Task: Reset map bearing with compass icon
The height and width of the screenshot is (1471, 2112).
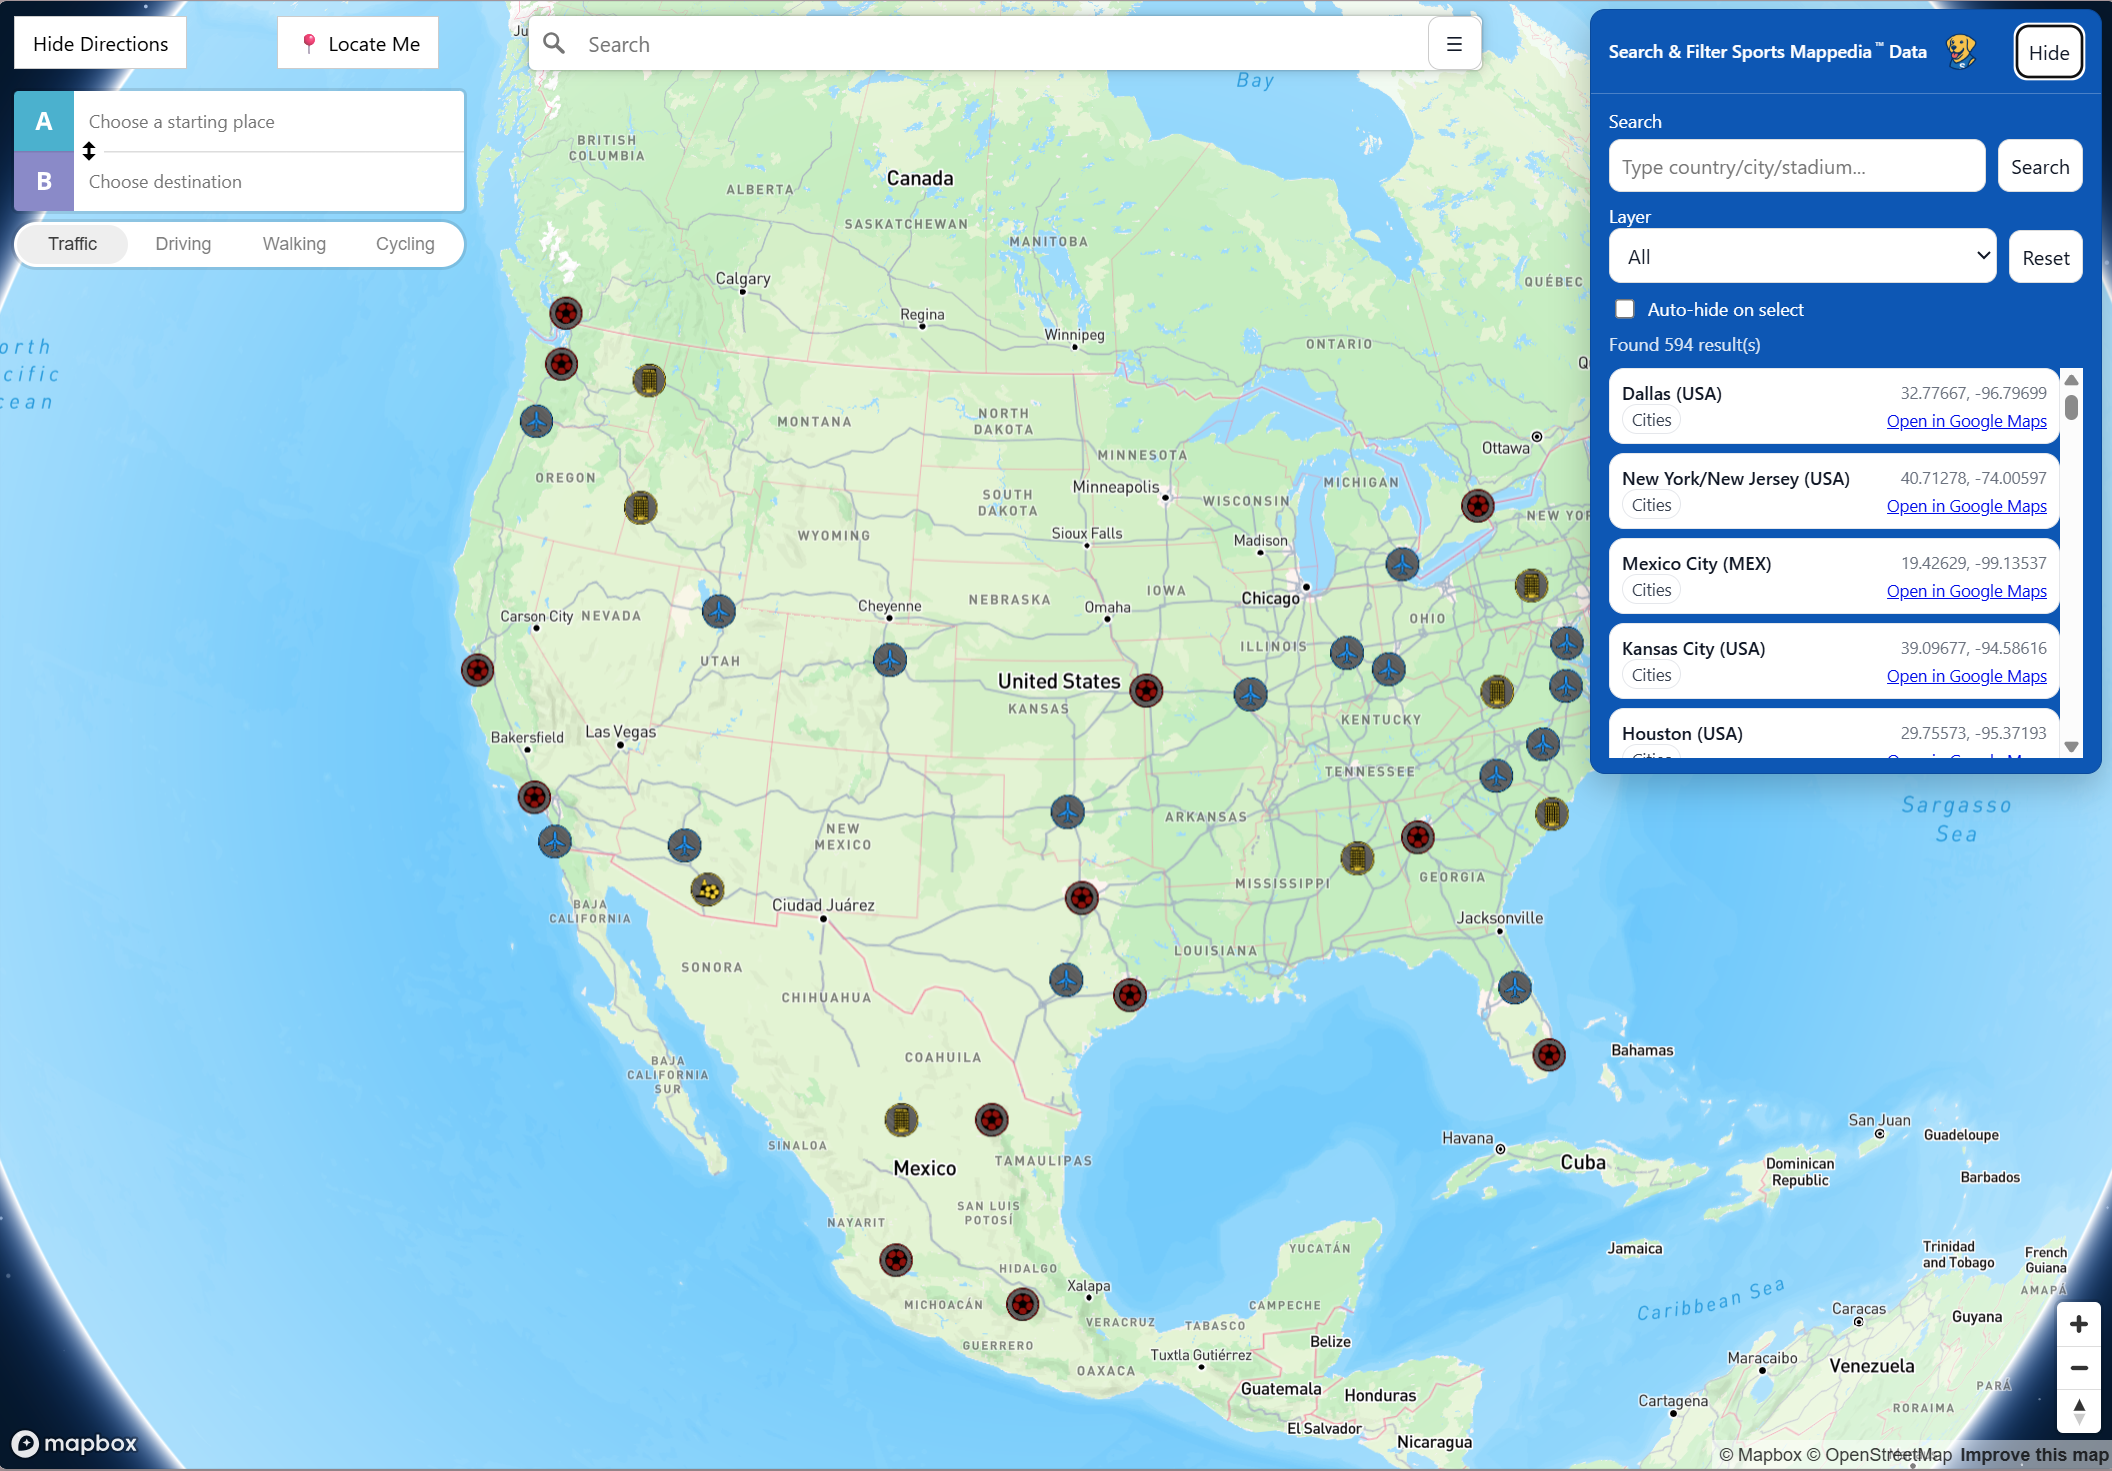Action: (2078, 1410)
